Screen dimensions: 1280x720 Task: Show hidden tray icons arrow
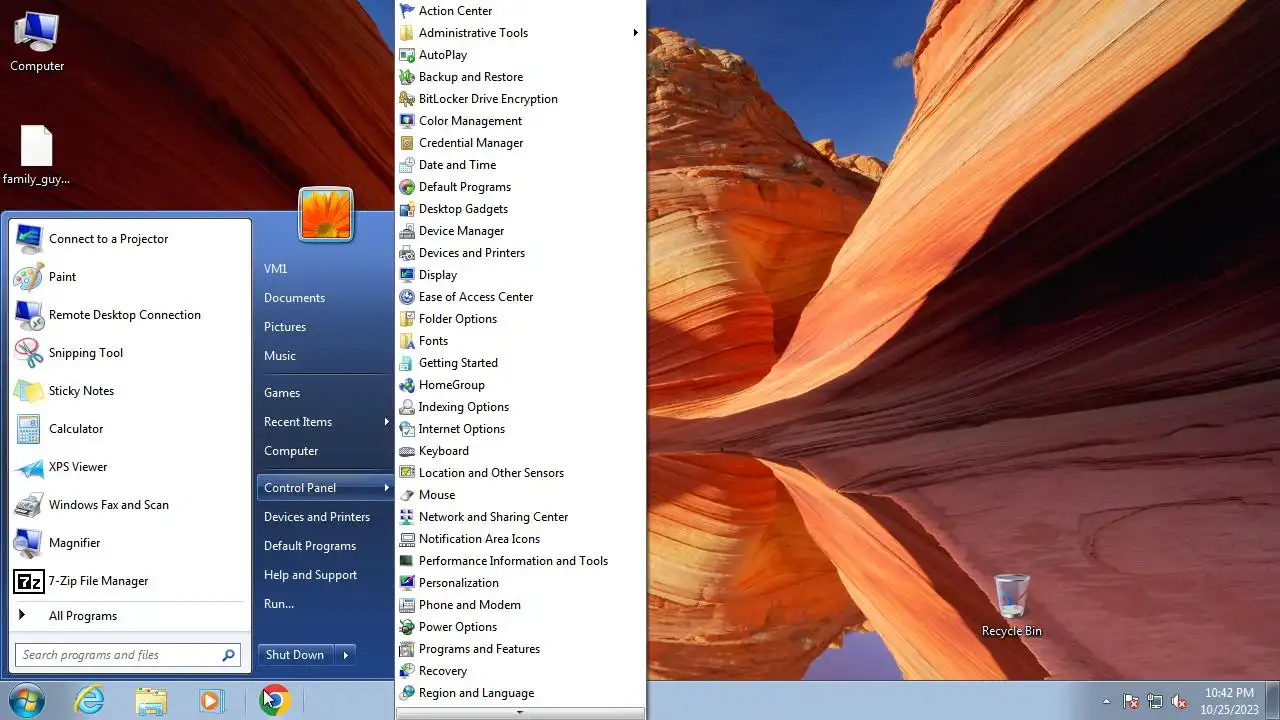pyautogui.click(x=1106, y=701)
